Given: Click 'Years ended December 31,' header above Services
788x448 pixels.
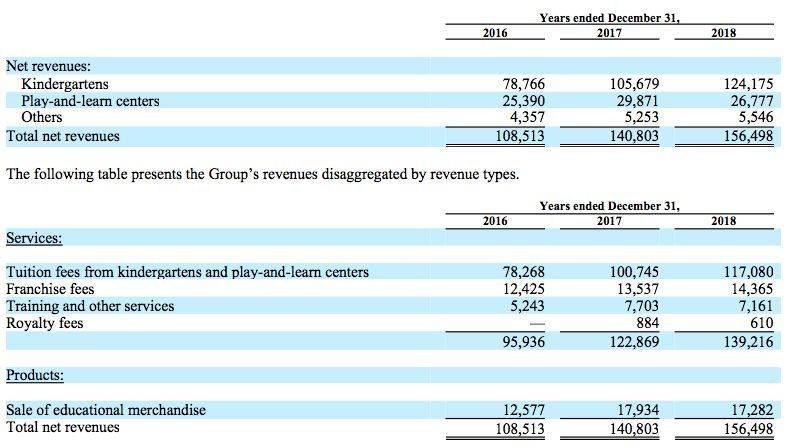Looking at the screenshot, I should 610,206.
